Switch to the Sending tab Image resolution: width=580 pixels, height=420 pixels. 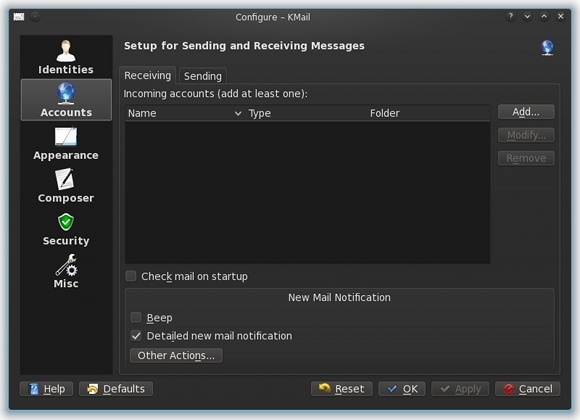203,76
